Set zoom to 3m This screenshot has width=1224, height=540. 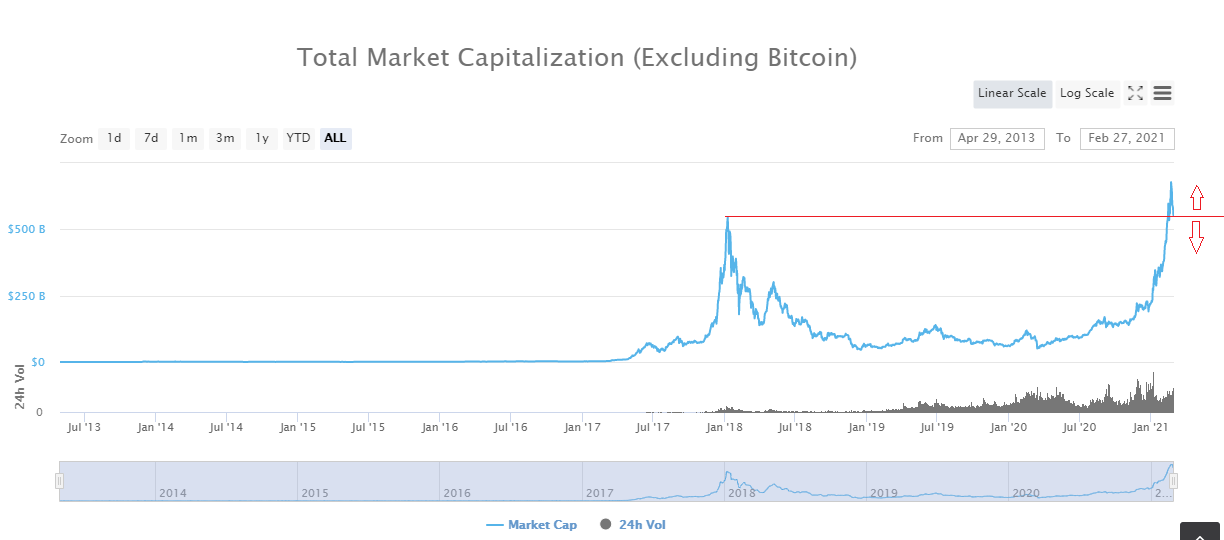[x=225, y=138]
